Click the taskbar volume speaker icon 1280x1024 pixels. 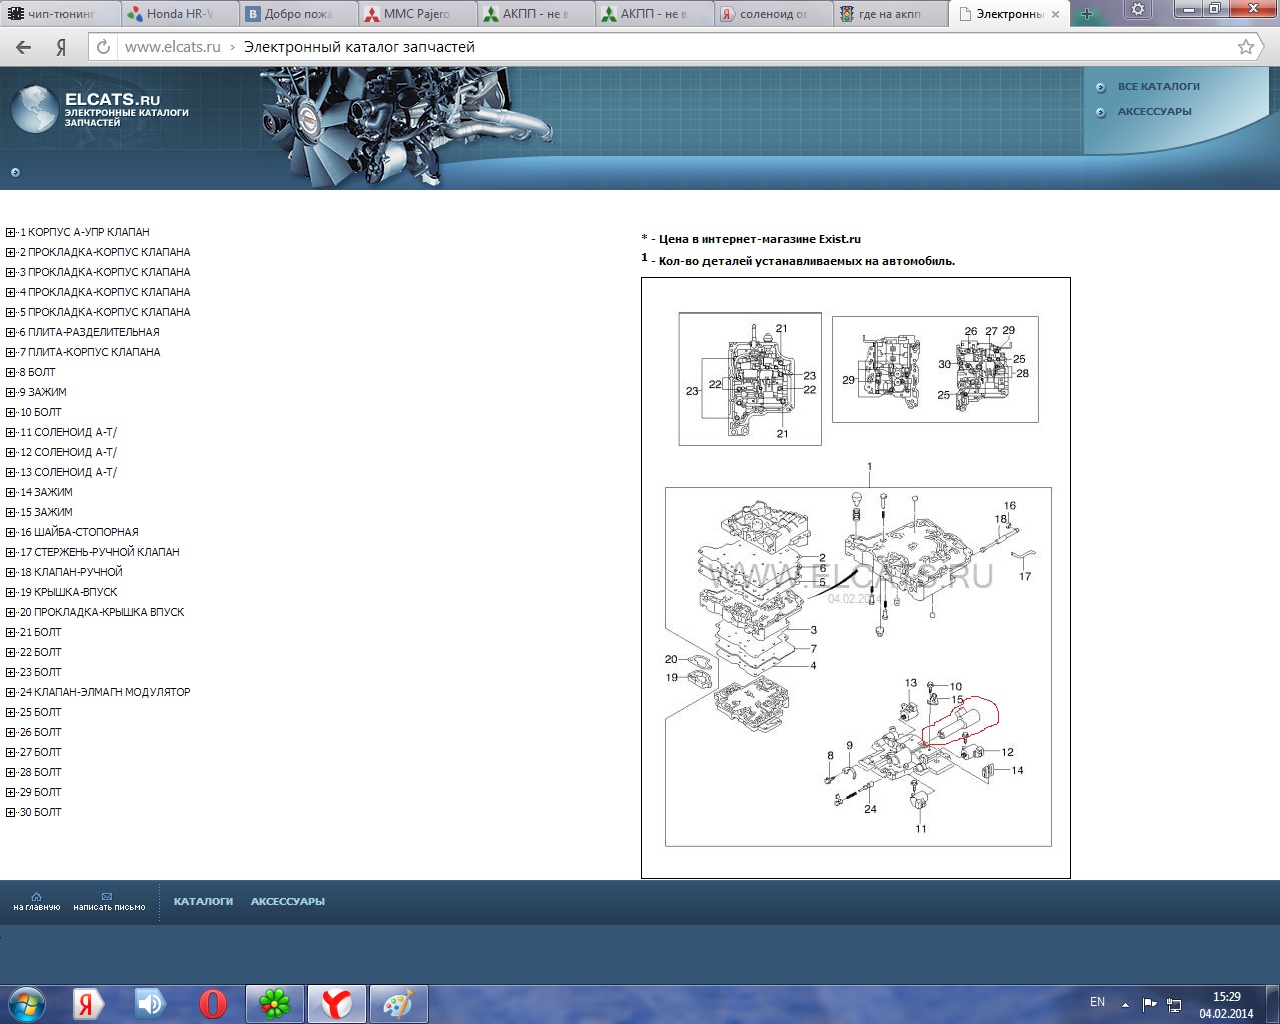coord(150,1003)
